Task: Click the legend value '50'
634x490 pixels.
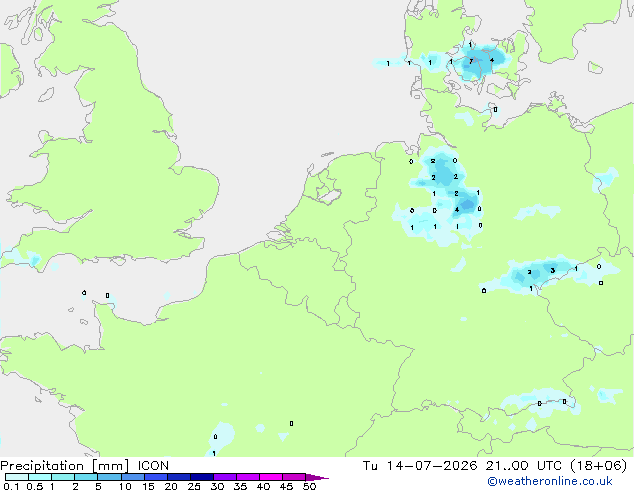Action: tap(310, 486)
